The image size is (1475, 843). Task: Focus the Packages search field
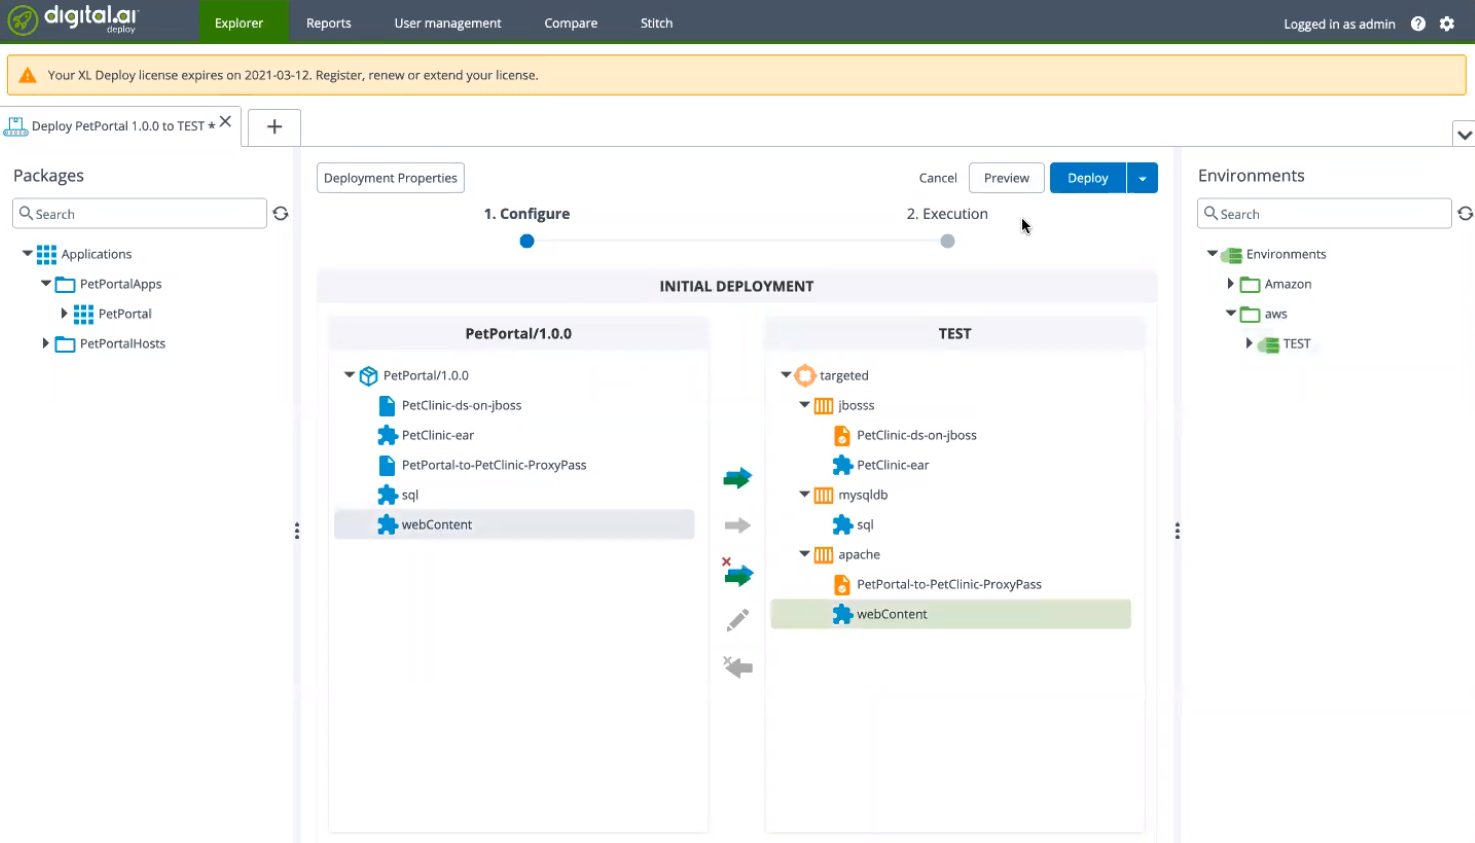pos(140,214)
